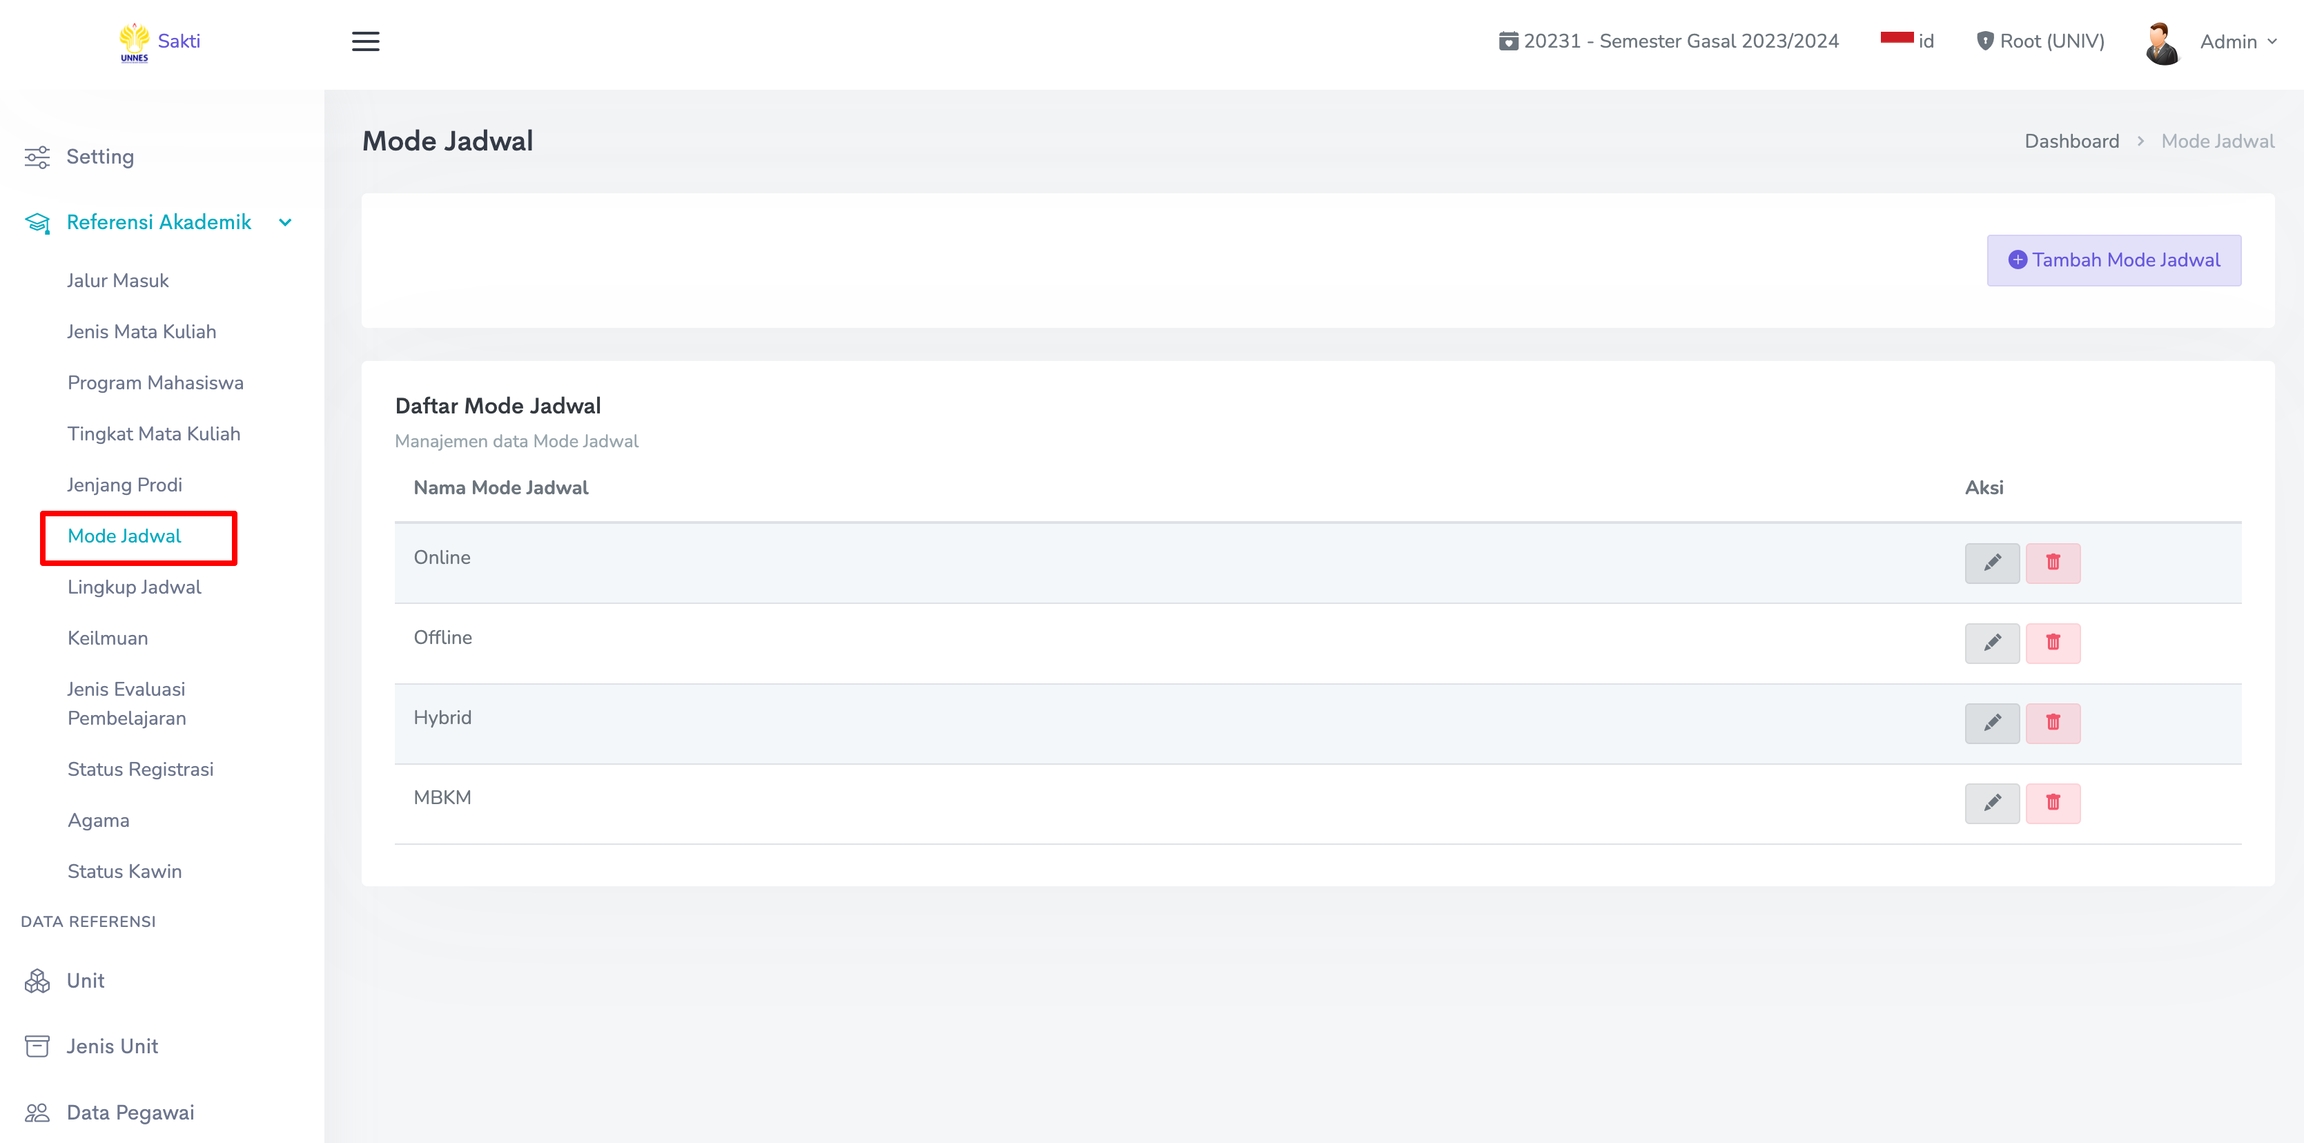Click Tambah Mode Jadwal button
This screenshot has height=1143, width=2304.
pos(2113,260)
